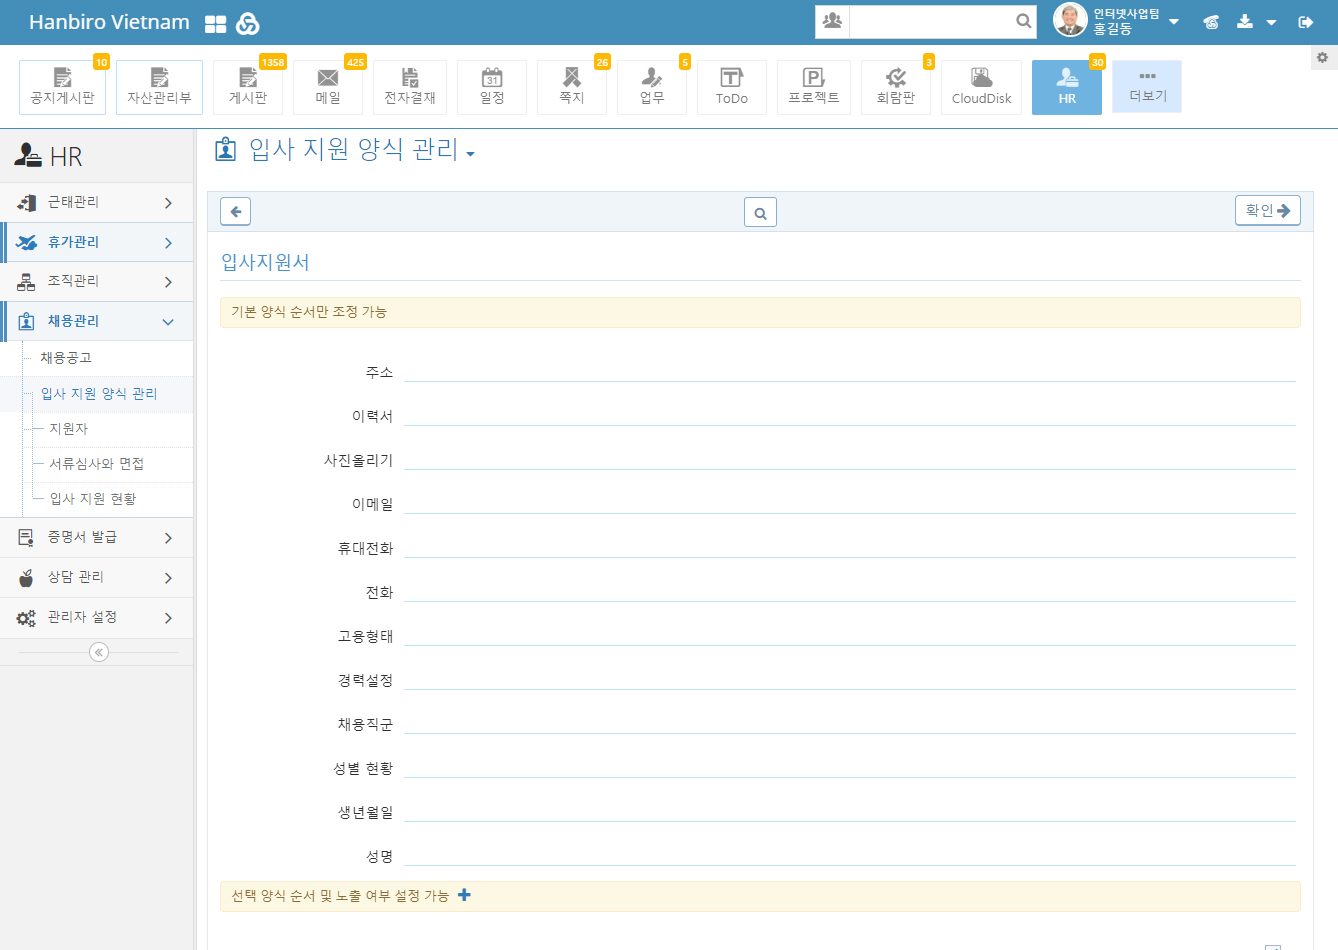
Task: Select 채용공고 in the sidebar
Action: tap(66, 357)
